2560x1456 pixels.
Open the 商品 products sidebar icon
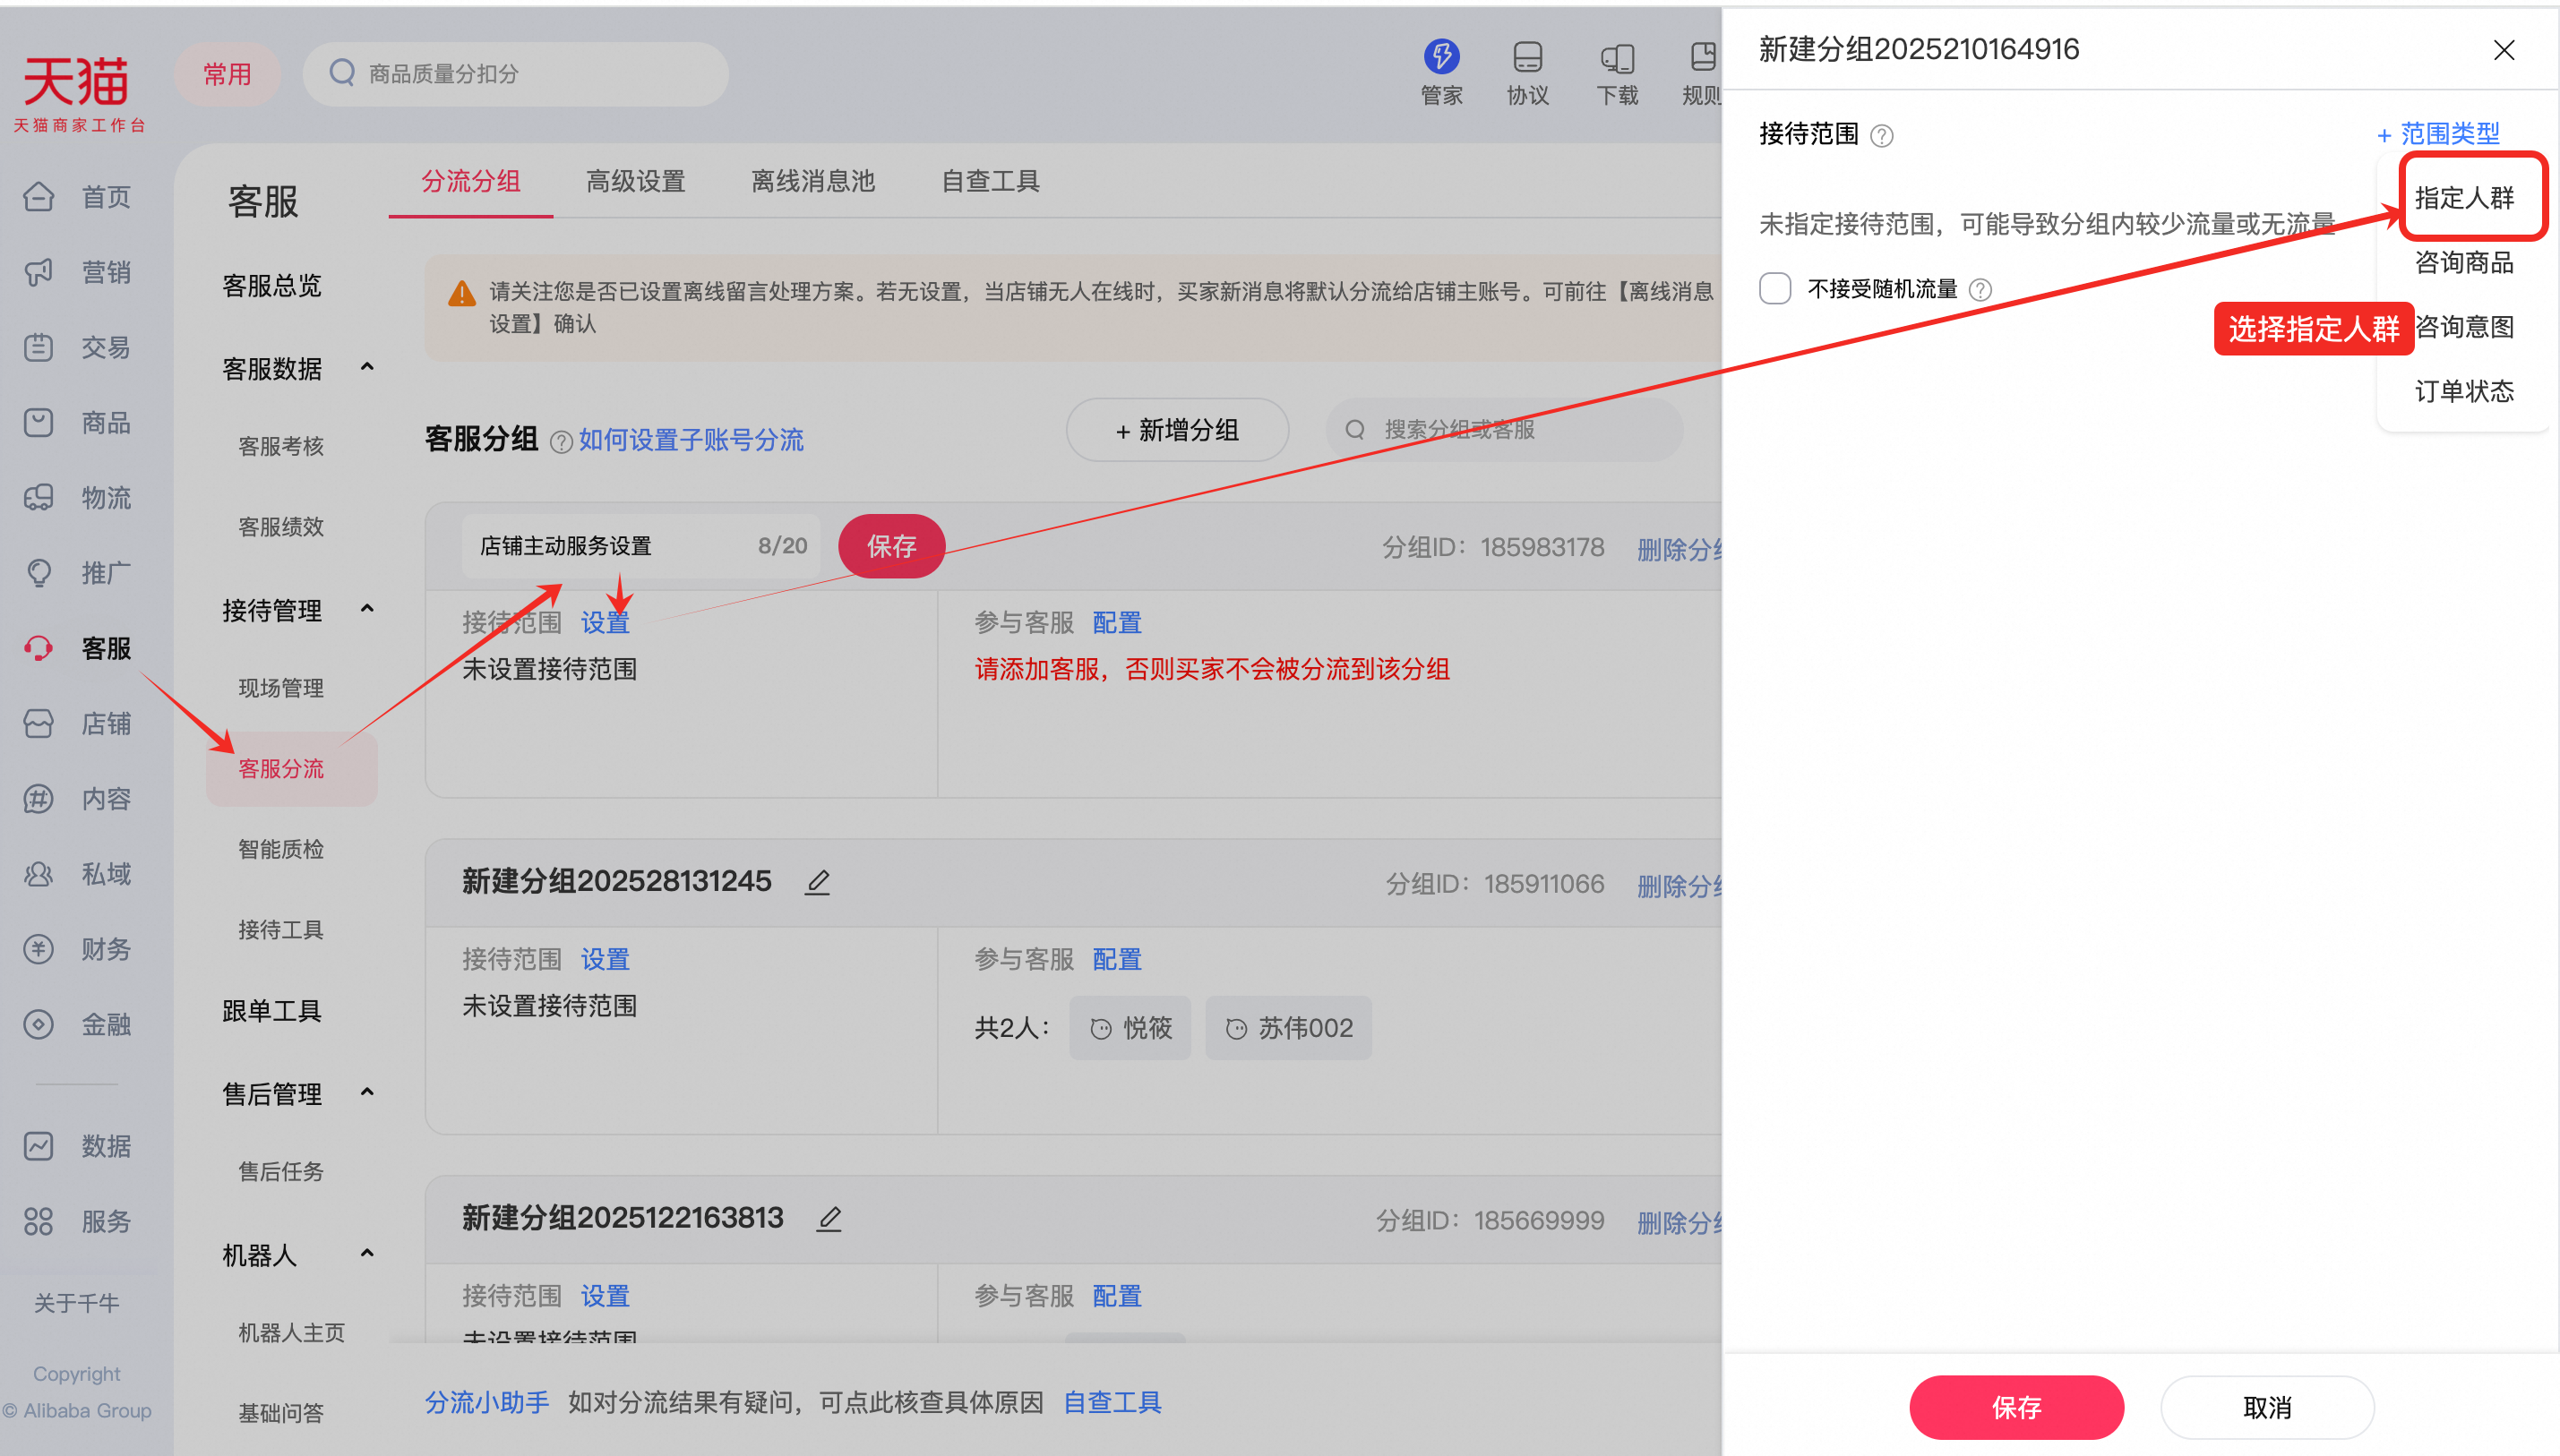pyautogui.click(x=38, y=422)
